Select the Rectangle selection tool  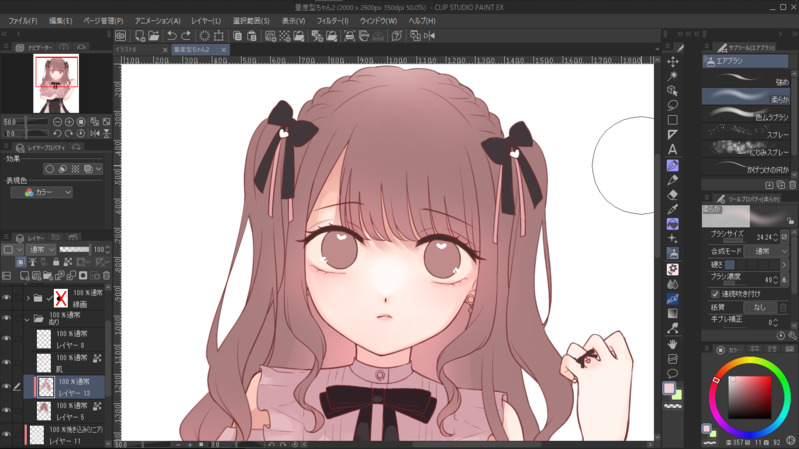point(673,120)
